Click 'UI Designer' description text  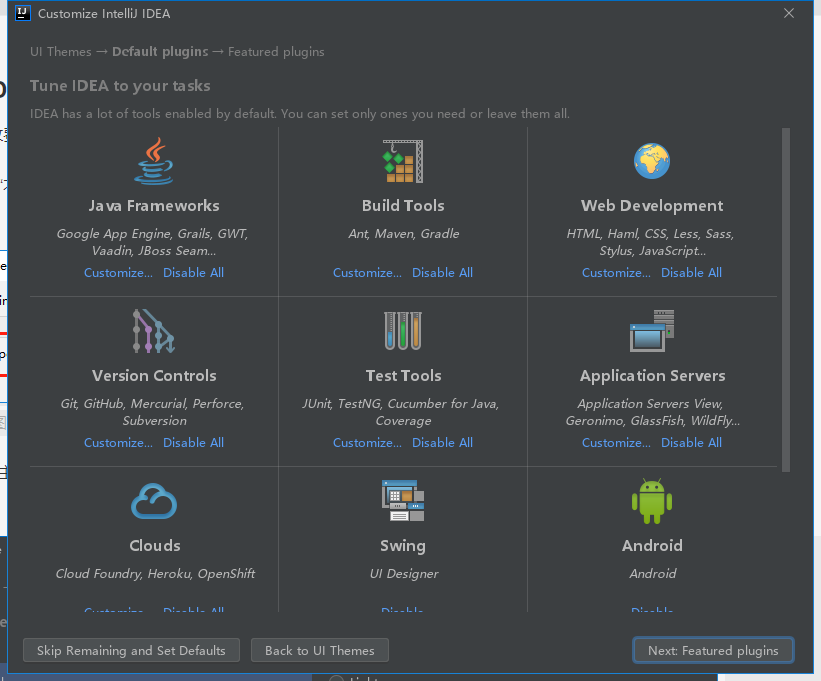point(404,574)
